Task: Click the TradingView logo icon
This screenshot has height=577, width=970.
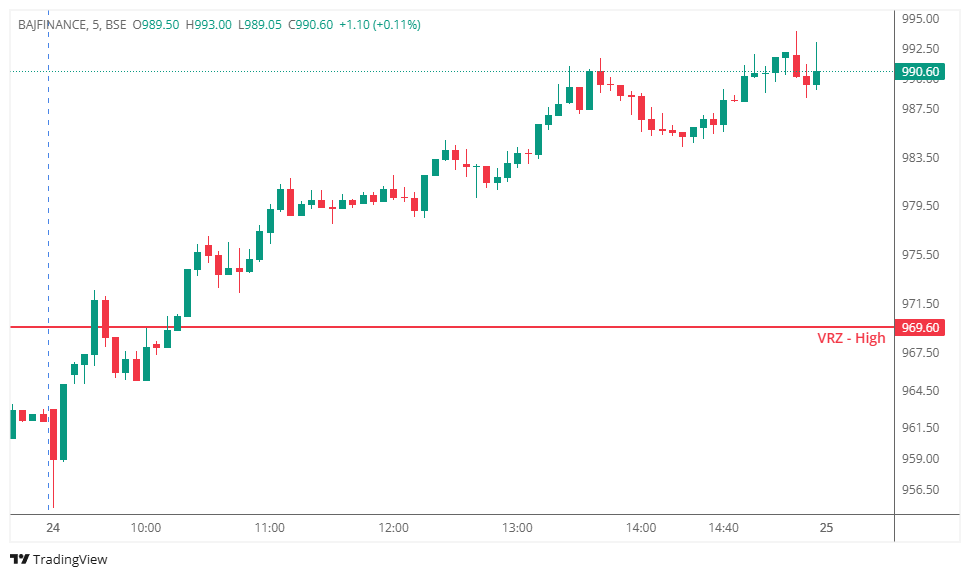Action: 19,559
